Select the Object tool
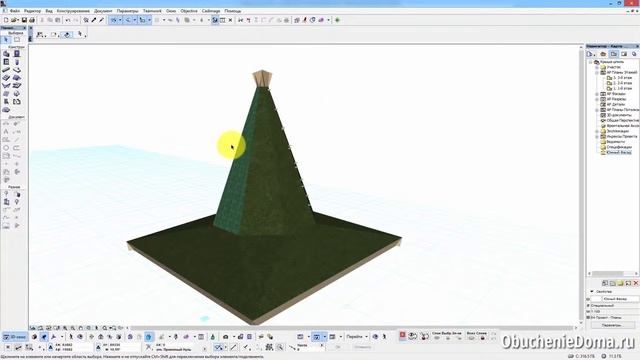This screenshot has height=360, width=640. [6, 102]
